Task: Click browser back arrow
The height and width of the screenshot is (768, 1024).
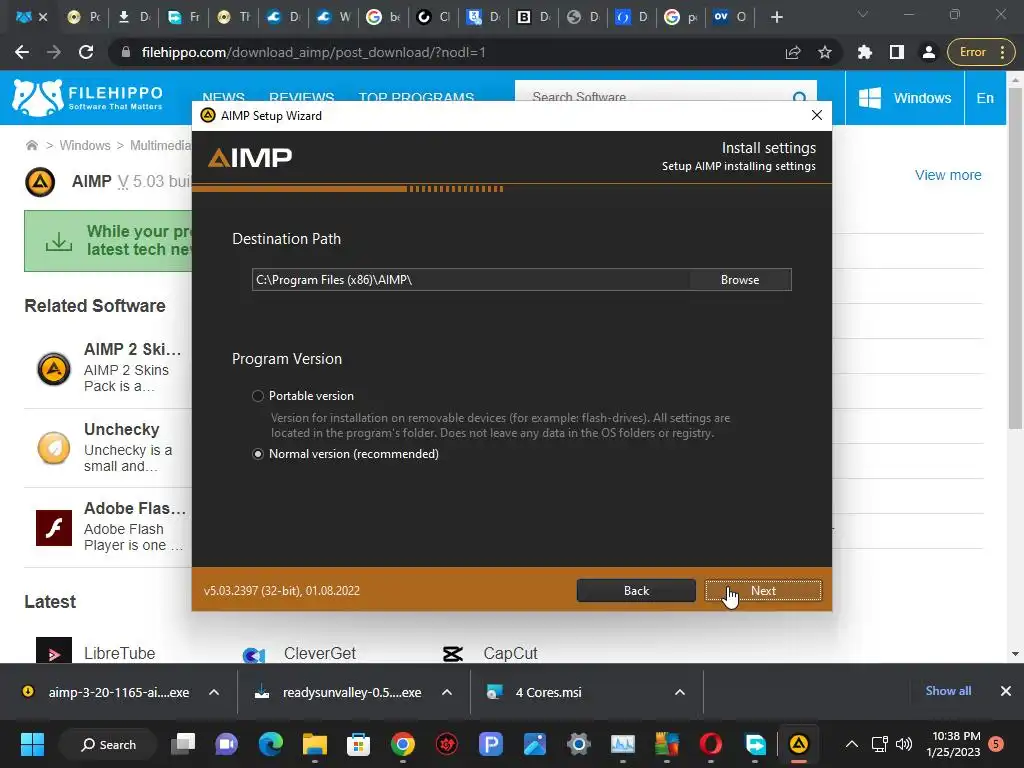Action: pos(22,52)
